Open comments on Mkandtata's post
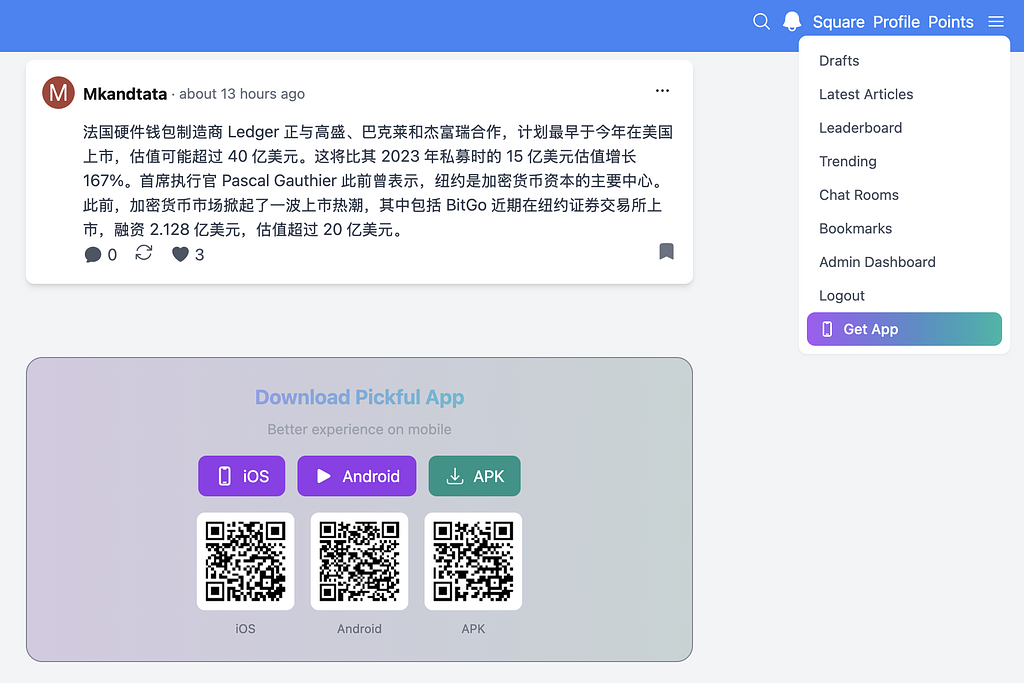1024x683 pixels. [94, 254]
